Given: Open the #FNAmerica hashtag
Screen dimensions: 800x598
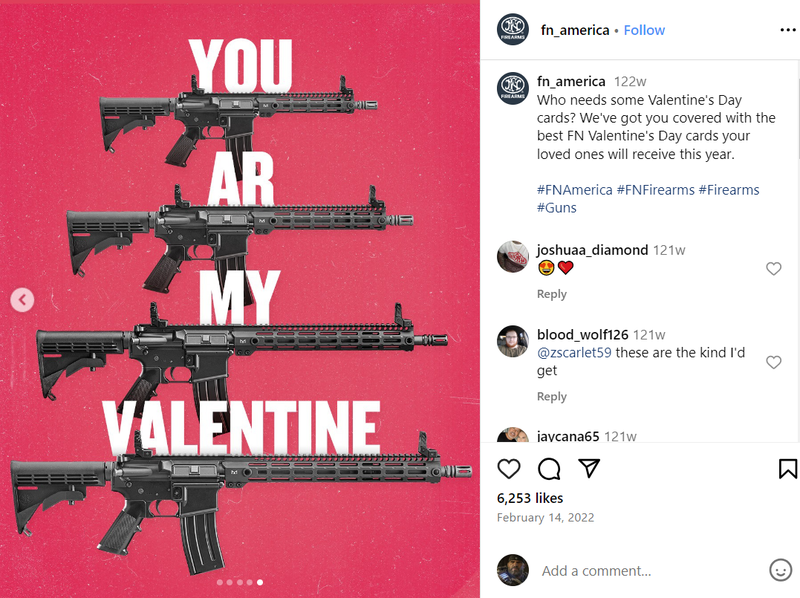Looking at the screenshot, I should coord(574,190).
